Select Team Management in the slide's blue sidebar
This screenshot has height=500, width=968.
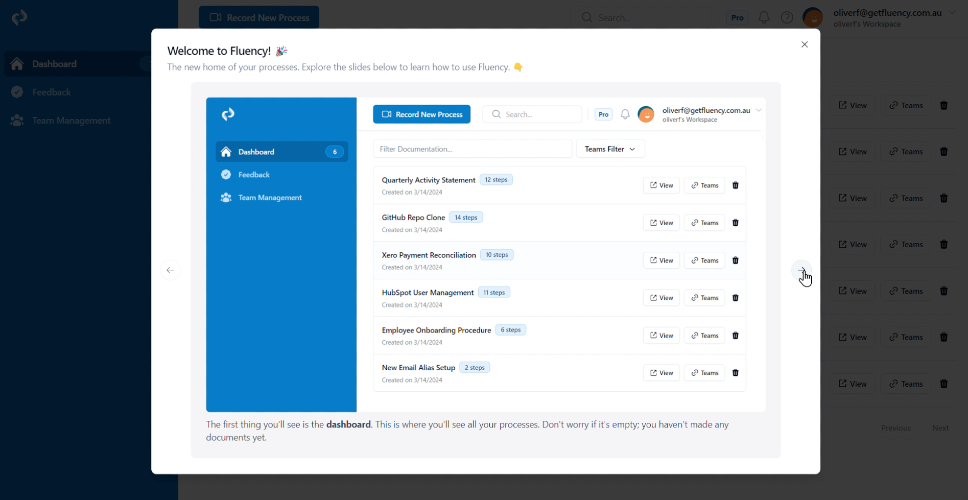pos(270,198)
